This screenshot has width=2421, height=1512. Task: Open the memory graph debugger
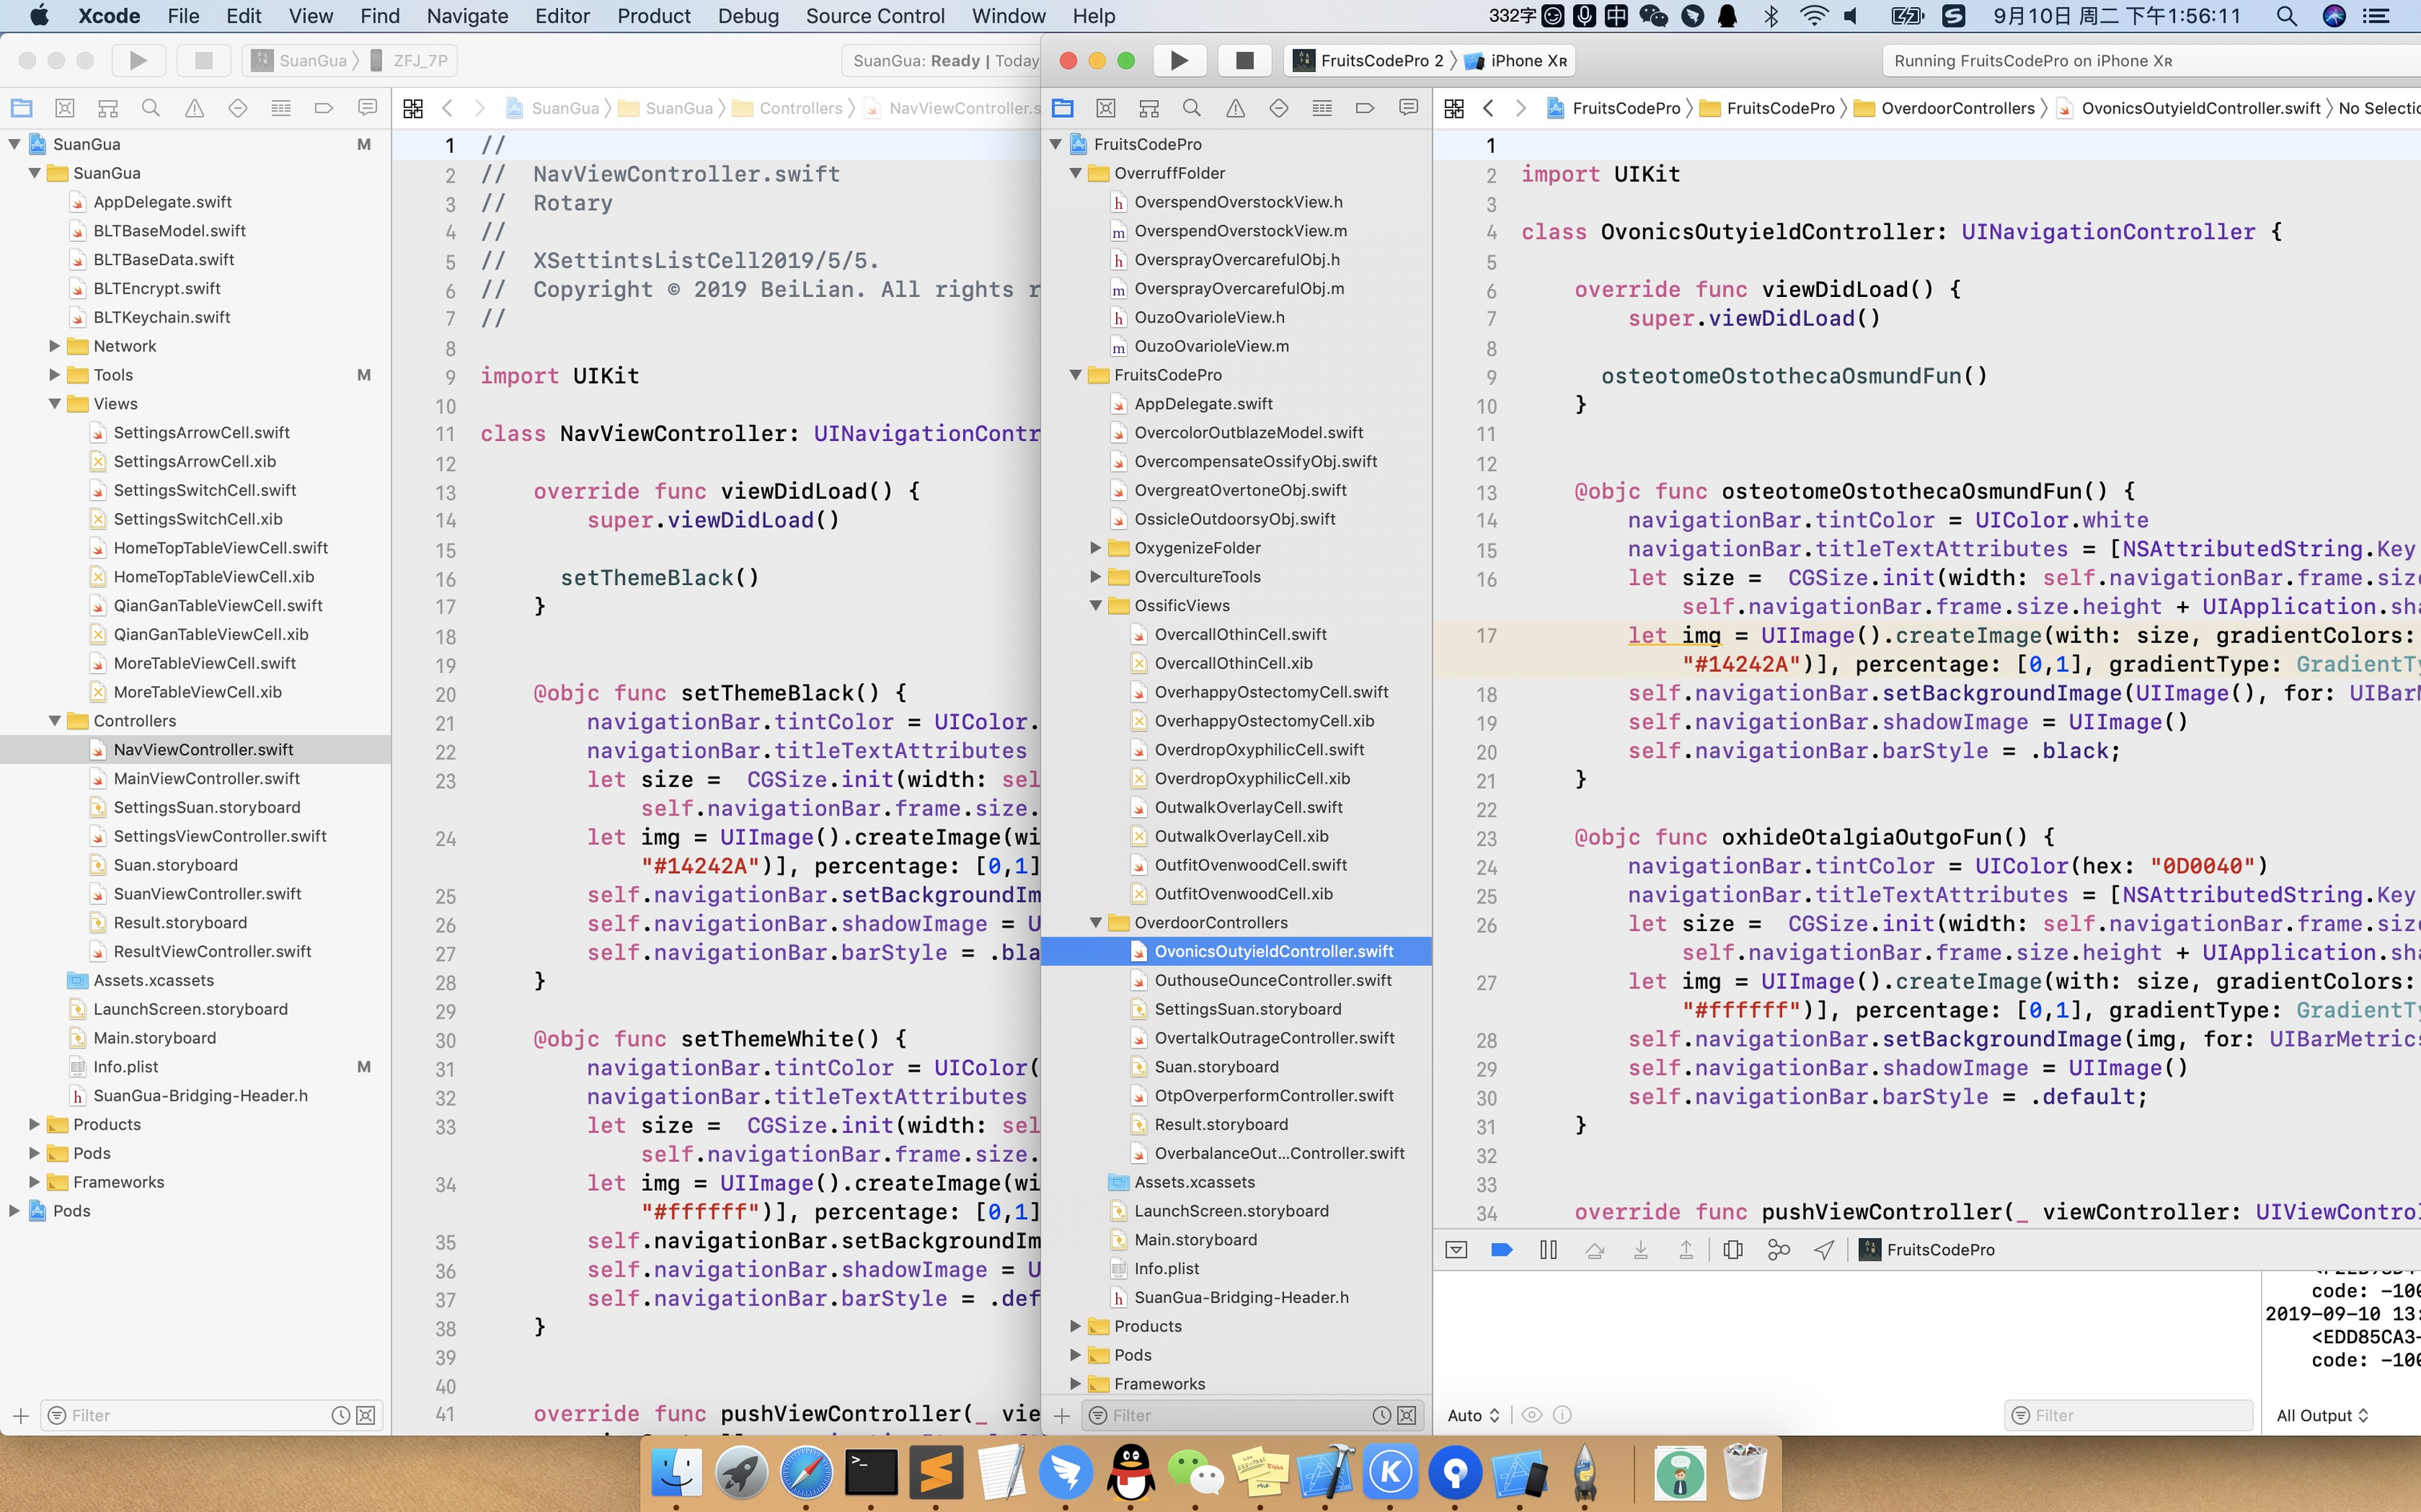pyautogui.click(x=1778, y=1250)
